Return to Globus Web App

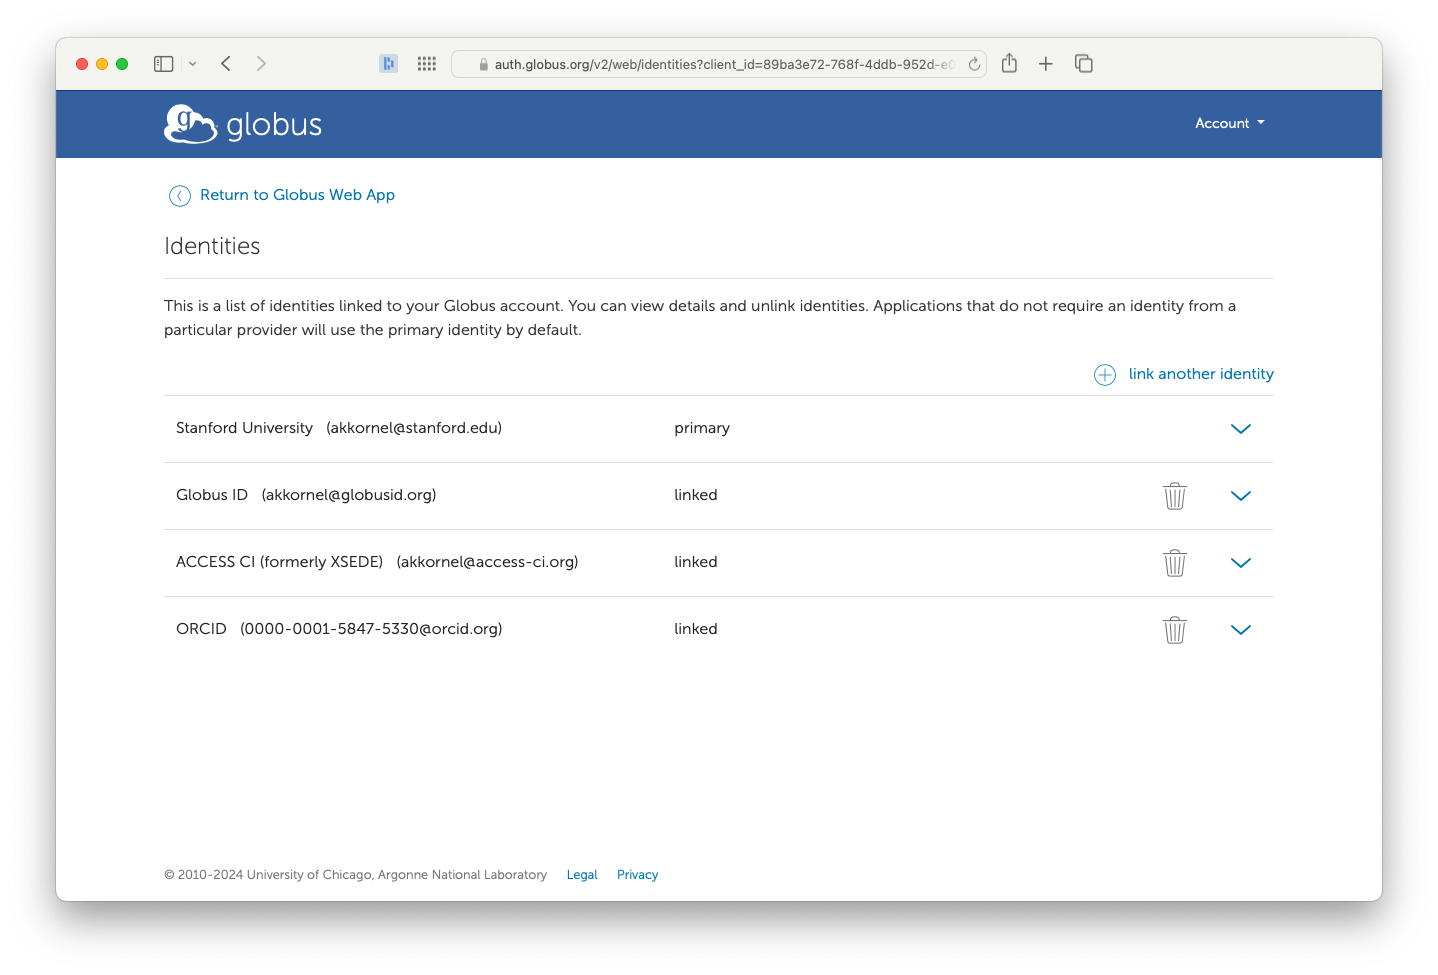[297, 195]
